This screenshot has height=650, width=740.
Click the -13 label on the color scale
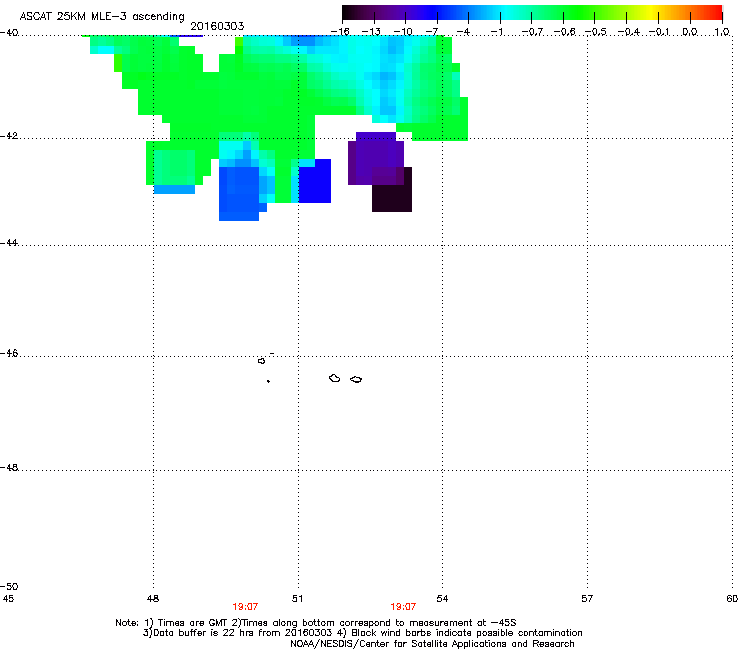371,32
